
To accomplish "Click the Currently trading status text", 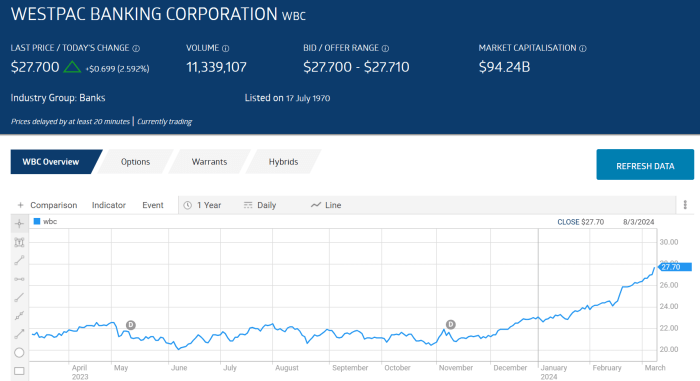I will click(164, 121).
